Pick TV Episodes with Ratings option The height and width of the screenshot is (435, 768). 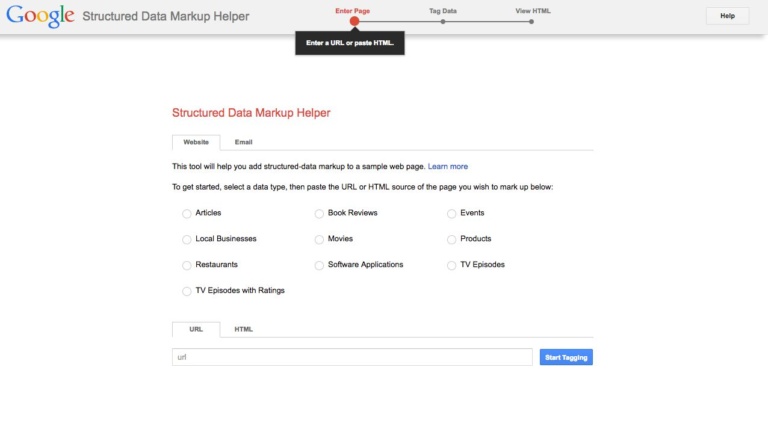coord(187,291)
